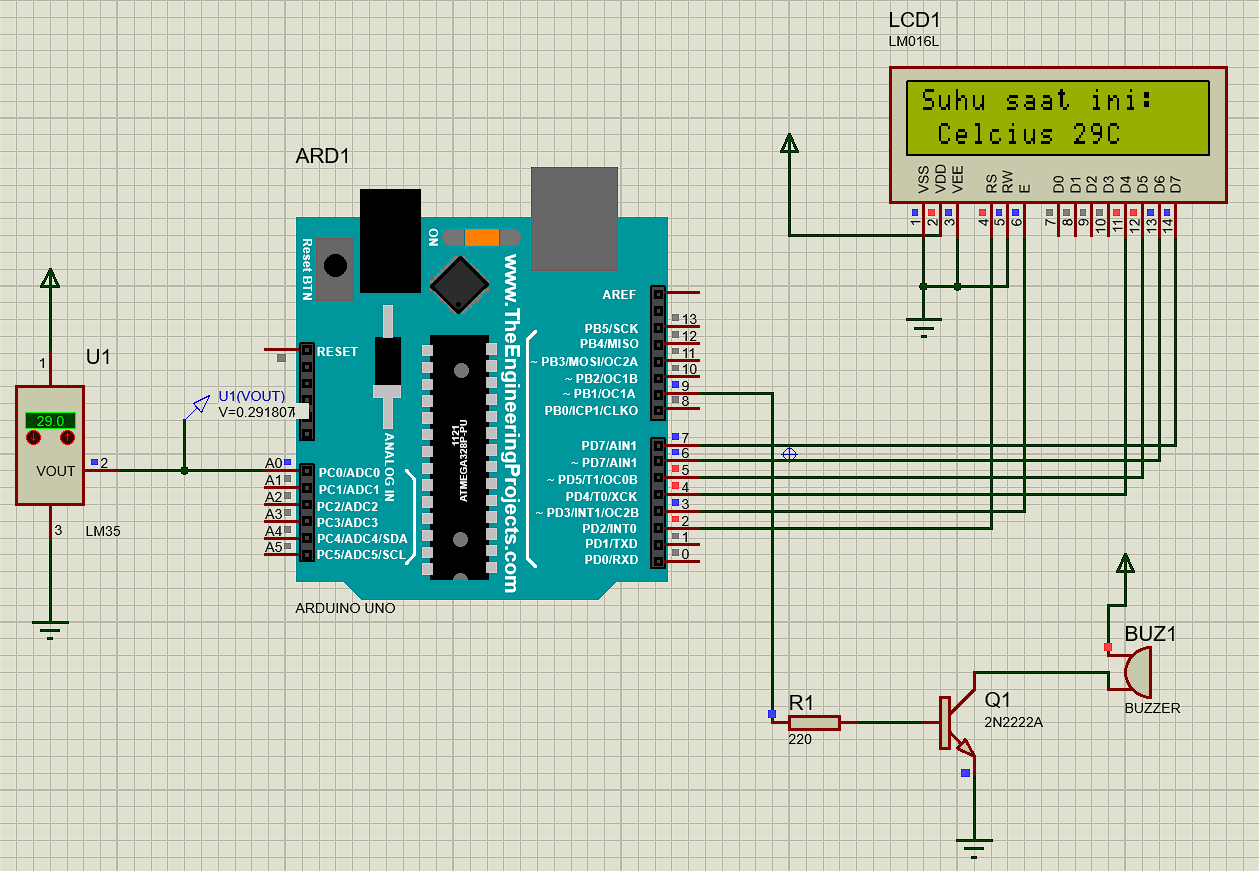
Task: Click the AREF pin header socket
Action: pos(657,295)
